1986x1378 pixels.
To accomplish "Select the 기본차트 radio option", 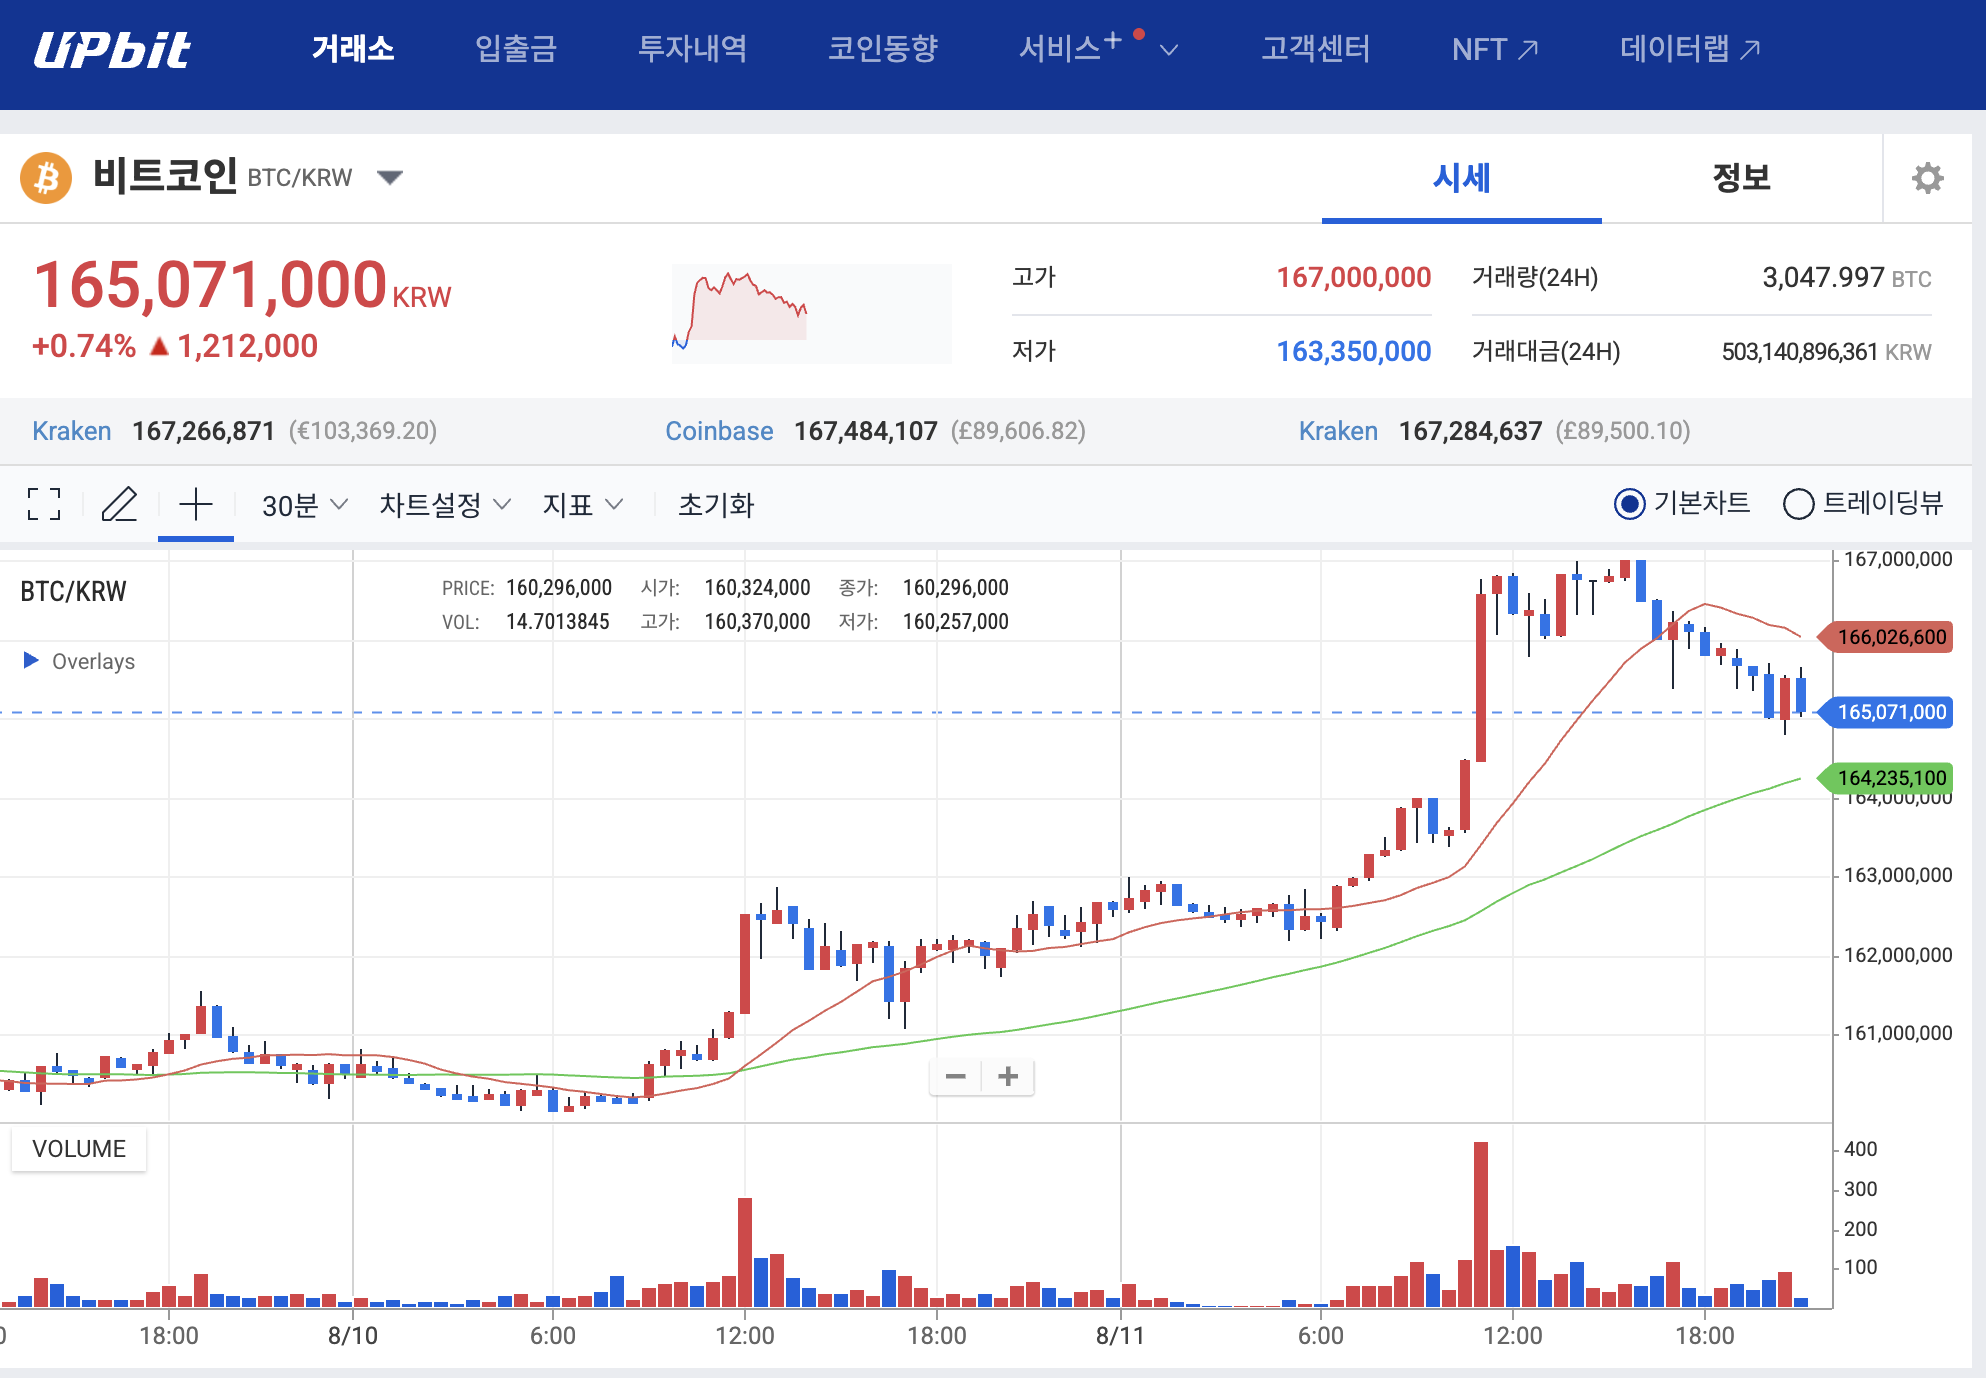I will [1629, 504].
